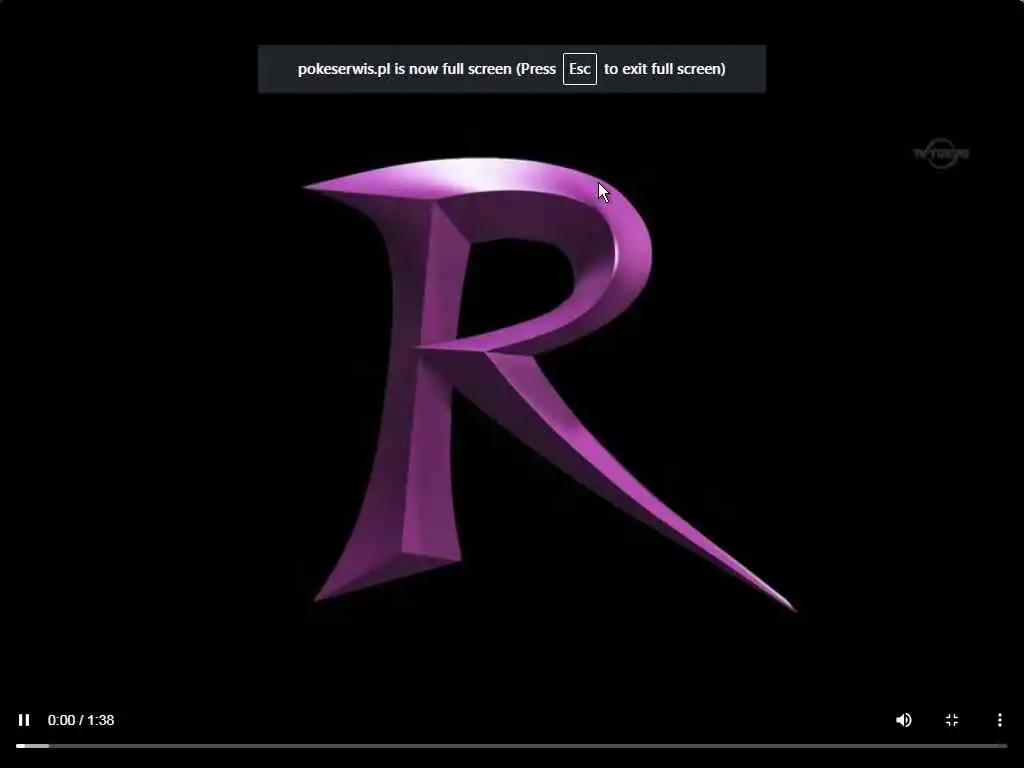This screenshot has width=1024, height=768.
Task: Pause the video playback
Action: (24, 720)
